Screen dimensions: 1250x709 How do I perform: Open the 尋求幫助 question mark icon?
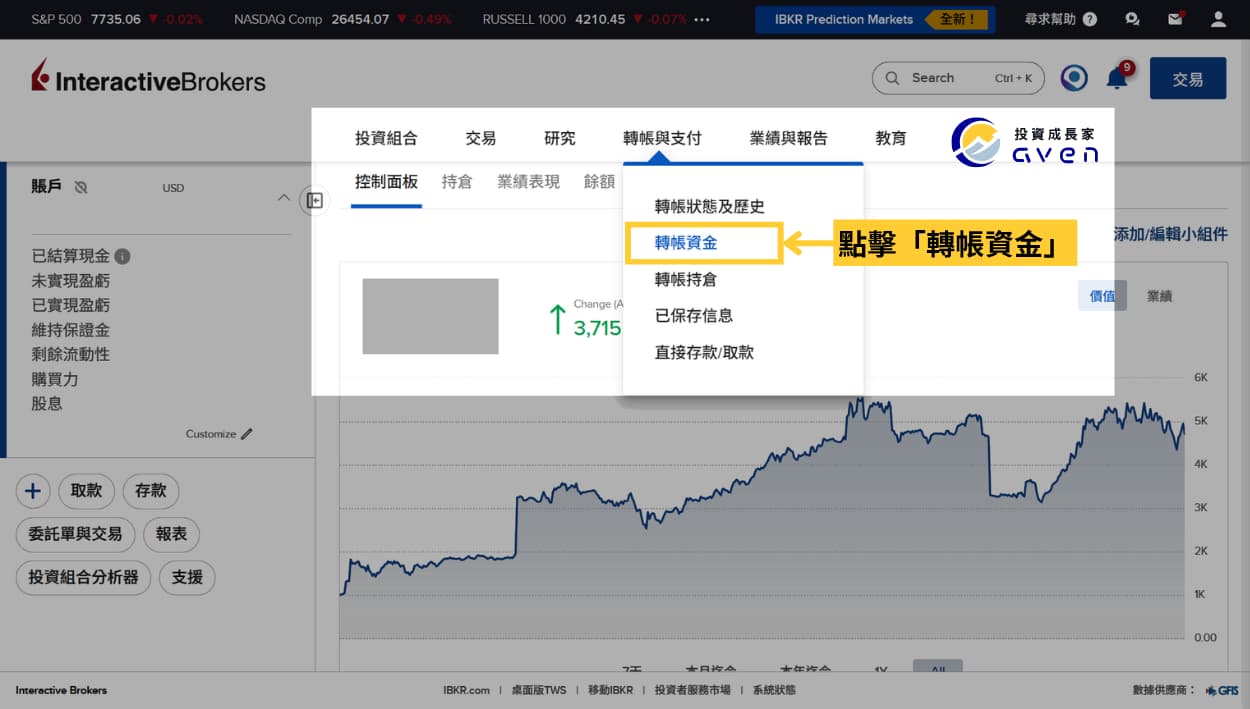pyautogui.click(x=1090, y=19)
